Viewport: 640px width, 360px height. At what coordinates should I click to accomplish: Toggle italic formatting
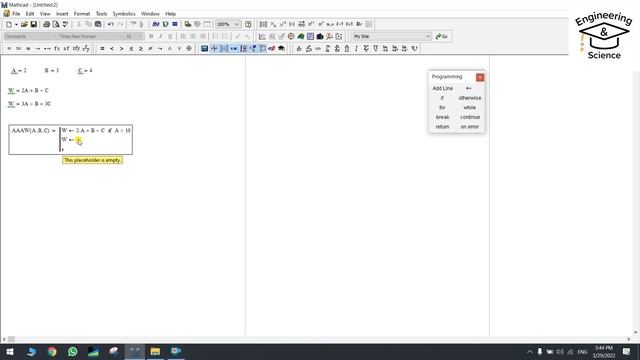(160, 36)
